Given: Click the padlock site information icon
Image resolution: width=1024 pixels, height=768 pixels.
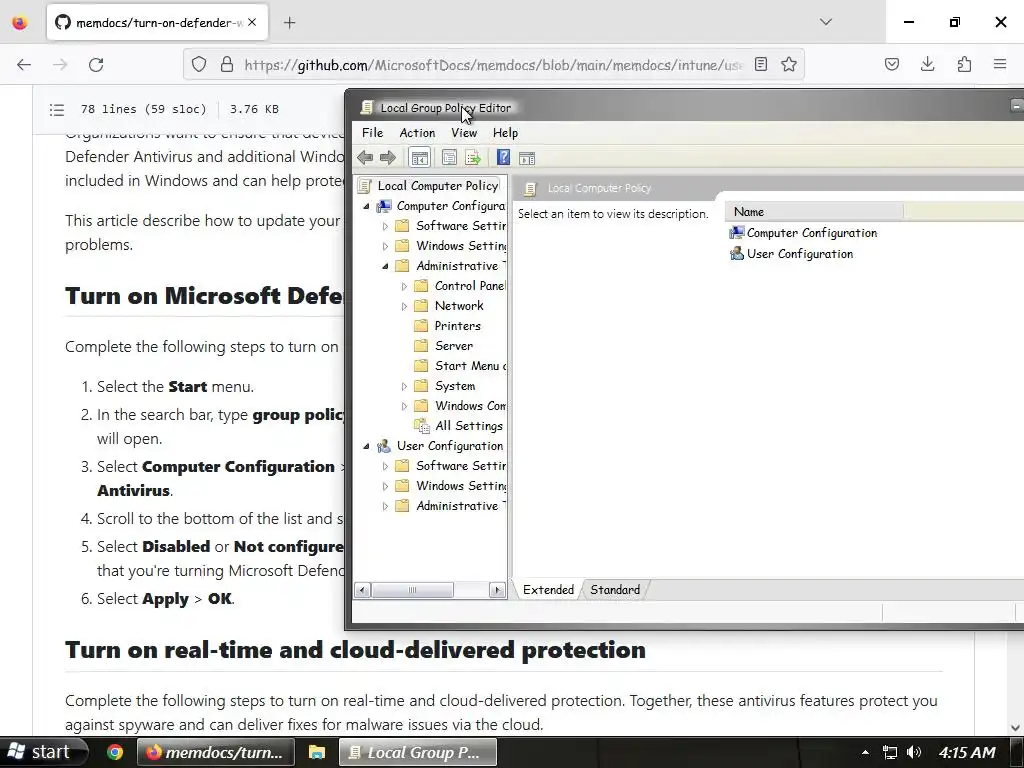Looking at the screenshot, I should (227, 64).
